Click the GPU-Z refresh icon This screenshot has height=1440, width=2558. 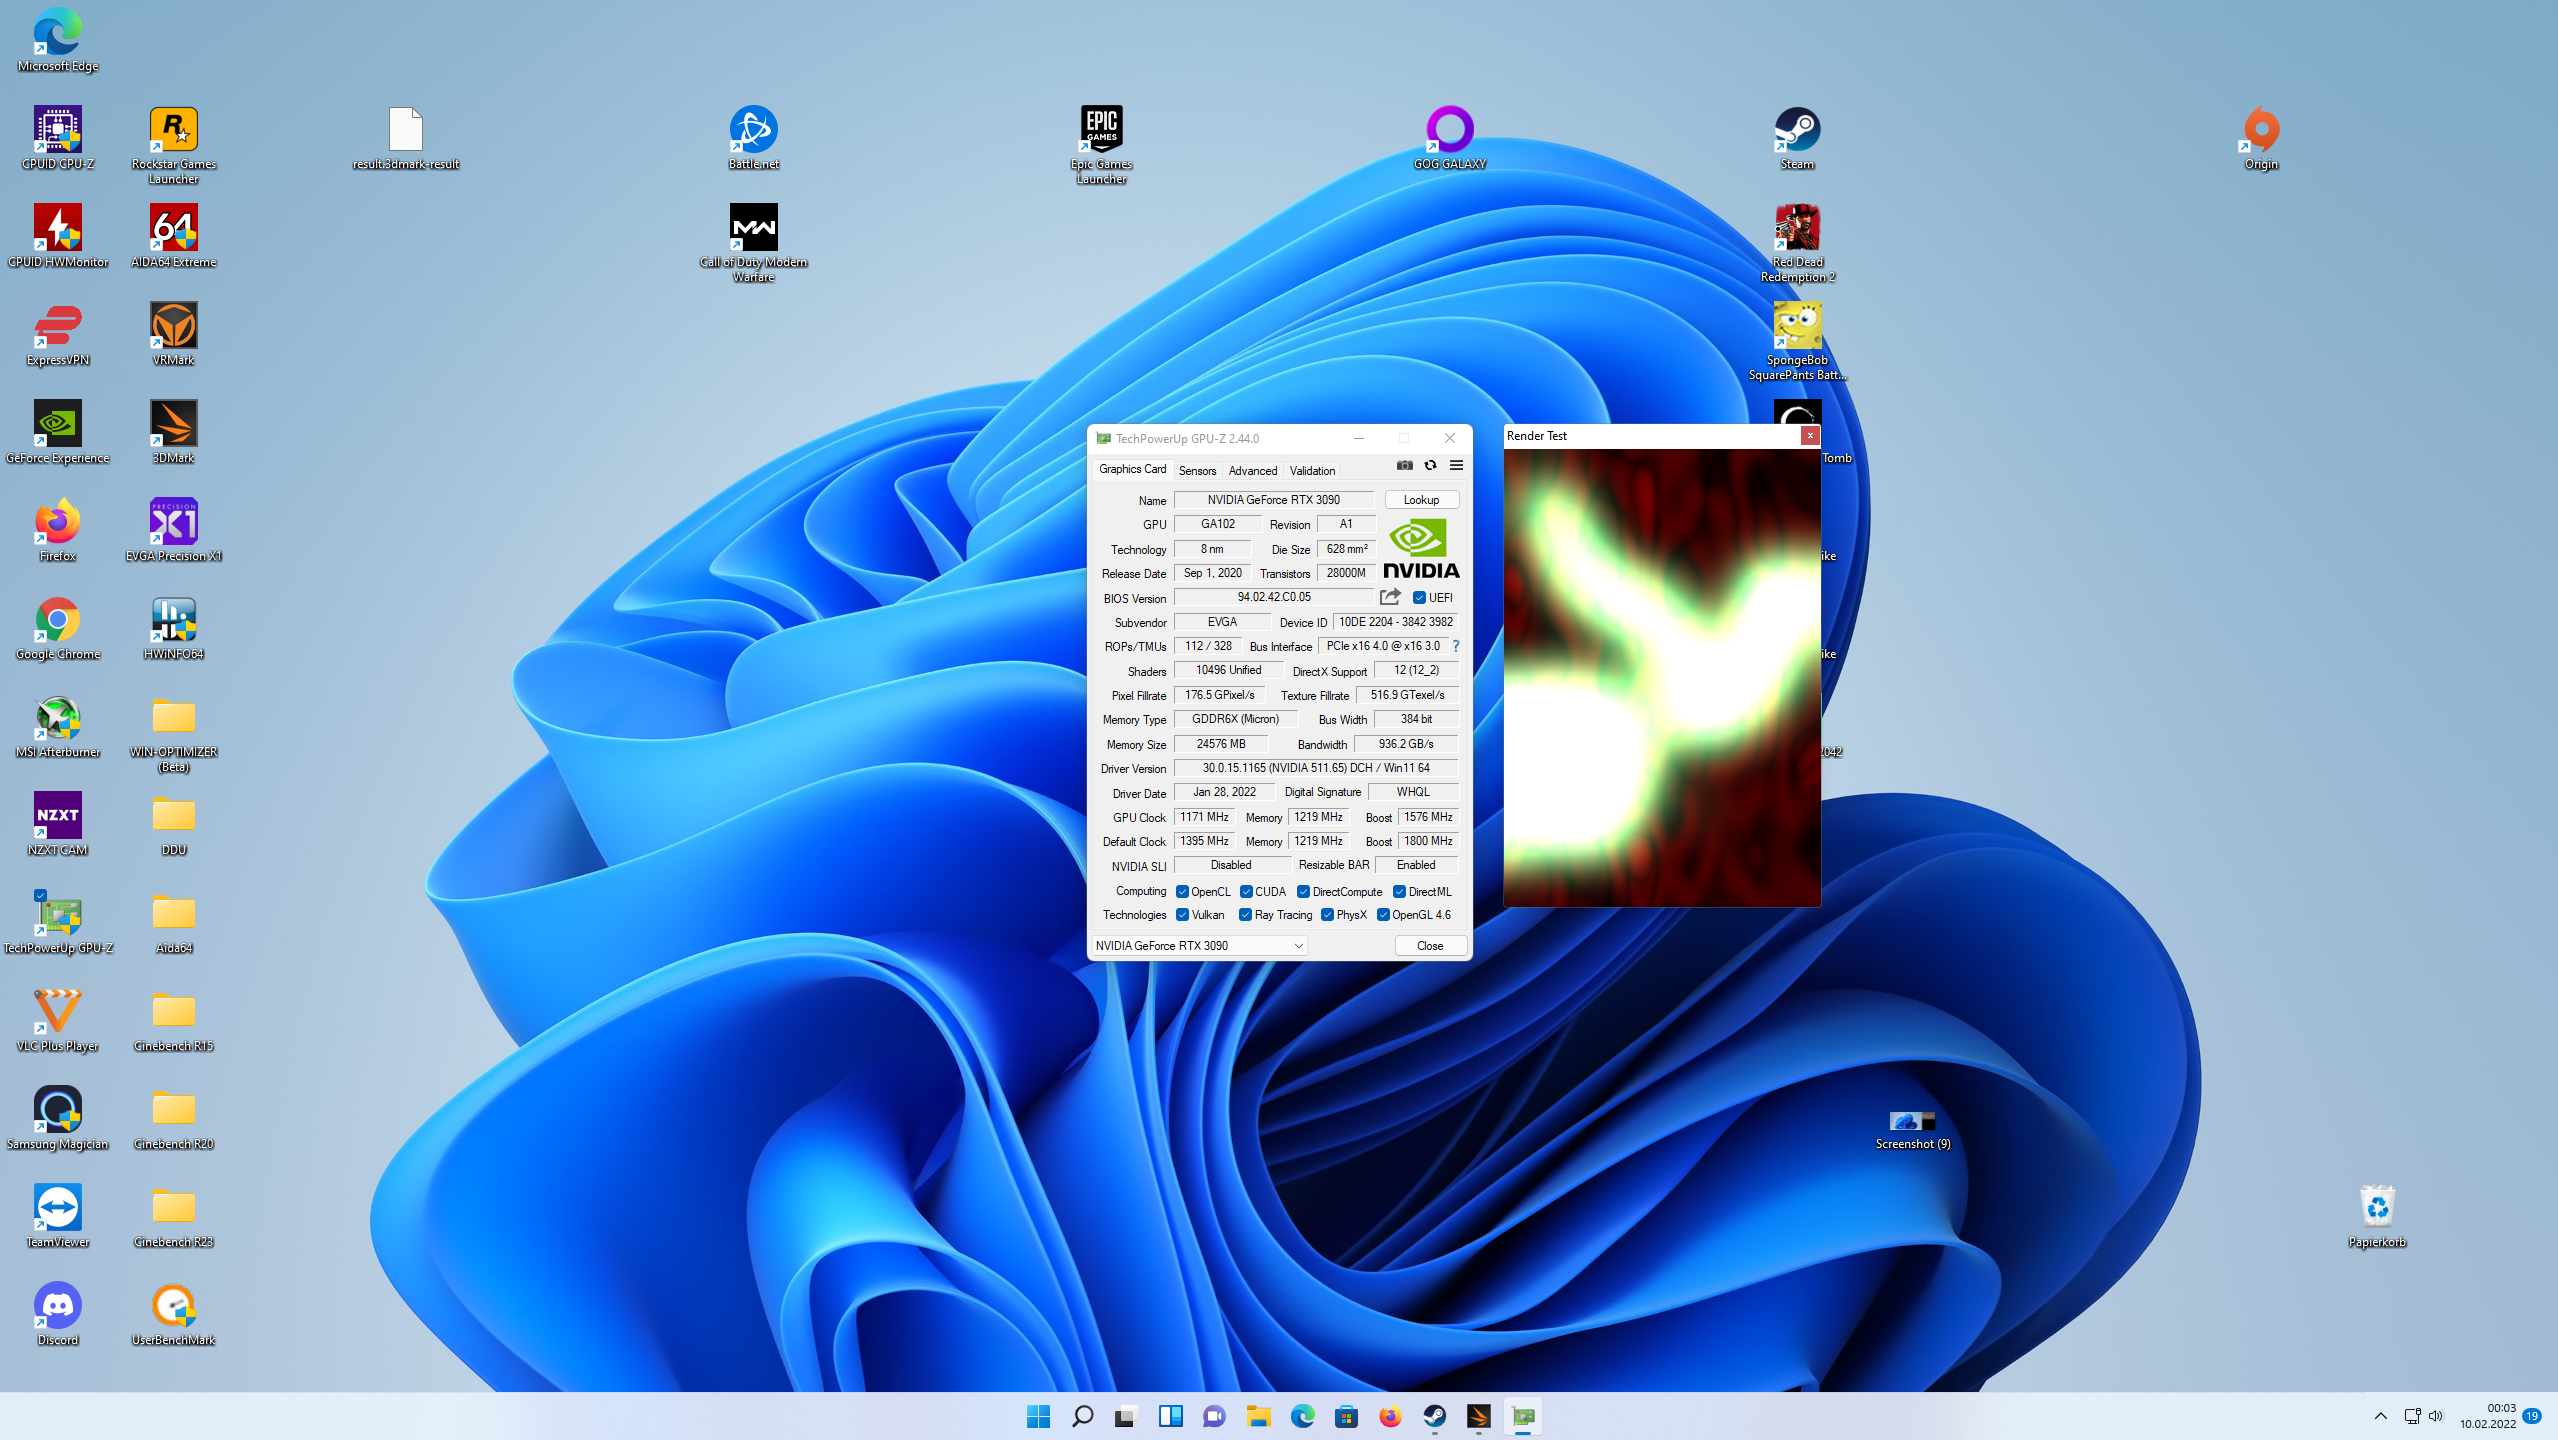pyautogui.click(x=1430, y=465)
